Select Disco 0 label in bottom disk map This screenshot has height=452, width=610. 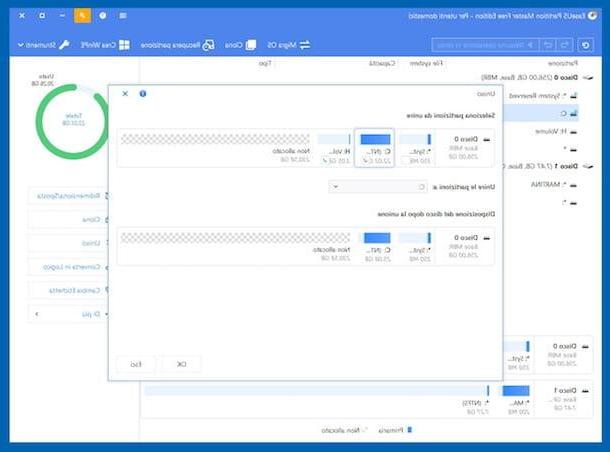pyautogui.click(x=565, y=346)
